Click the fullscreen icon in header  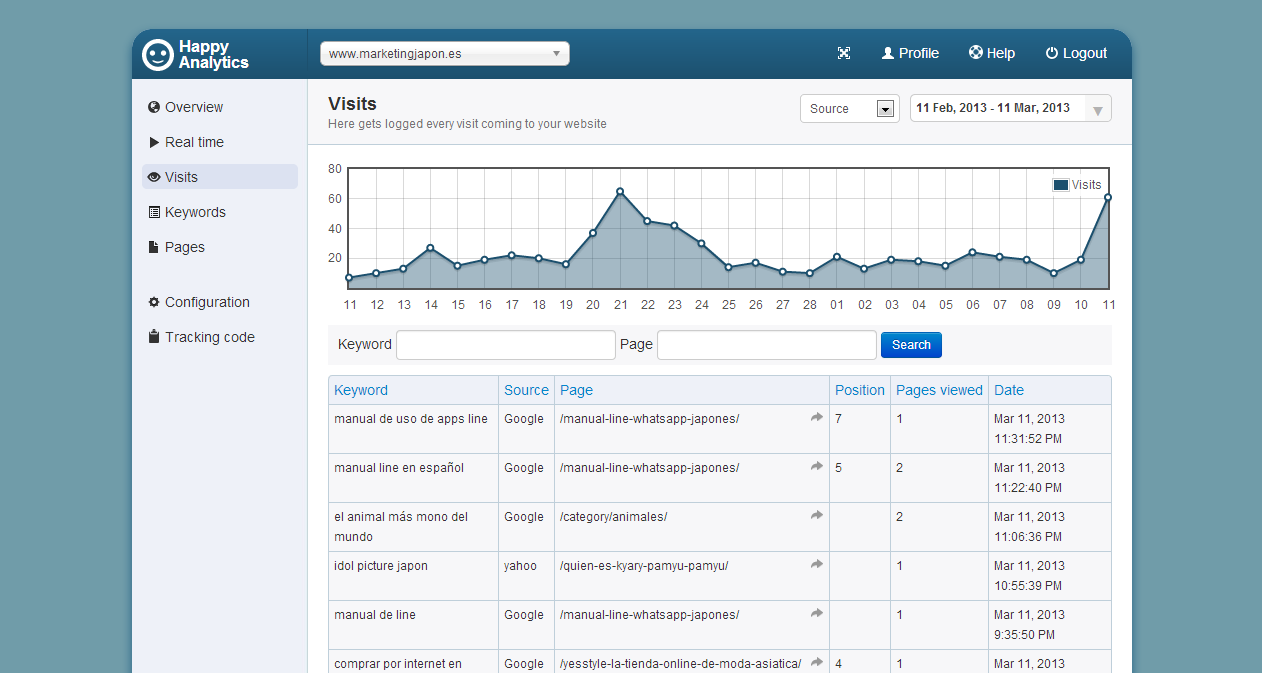click(843, 54)
